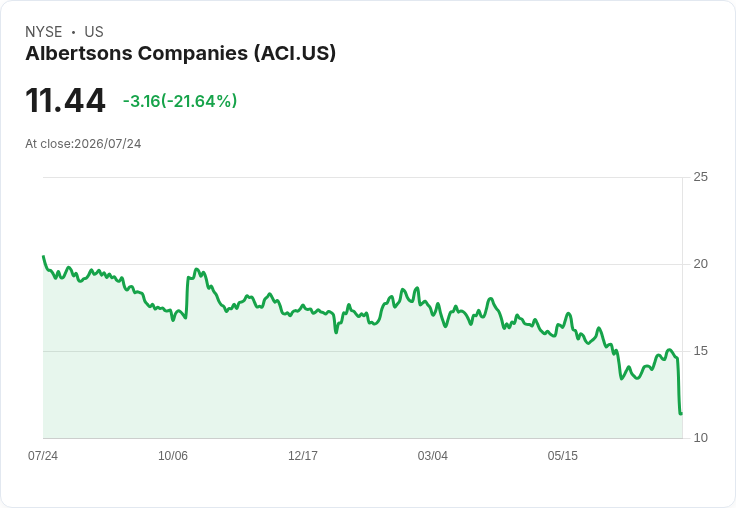Click the October price spike peak
736x508 pixels.
coord(196,269)
